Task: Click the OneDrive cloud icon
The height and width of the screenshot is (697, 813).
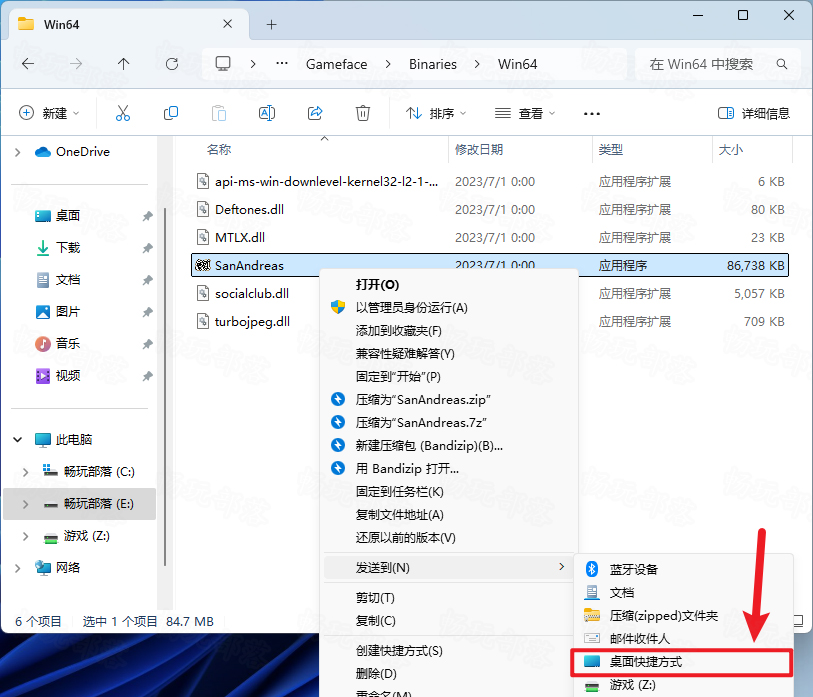Action: (43, 152)
